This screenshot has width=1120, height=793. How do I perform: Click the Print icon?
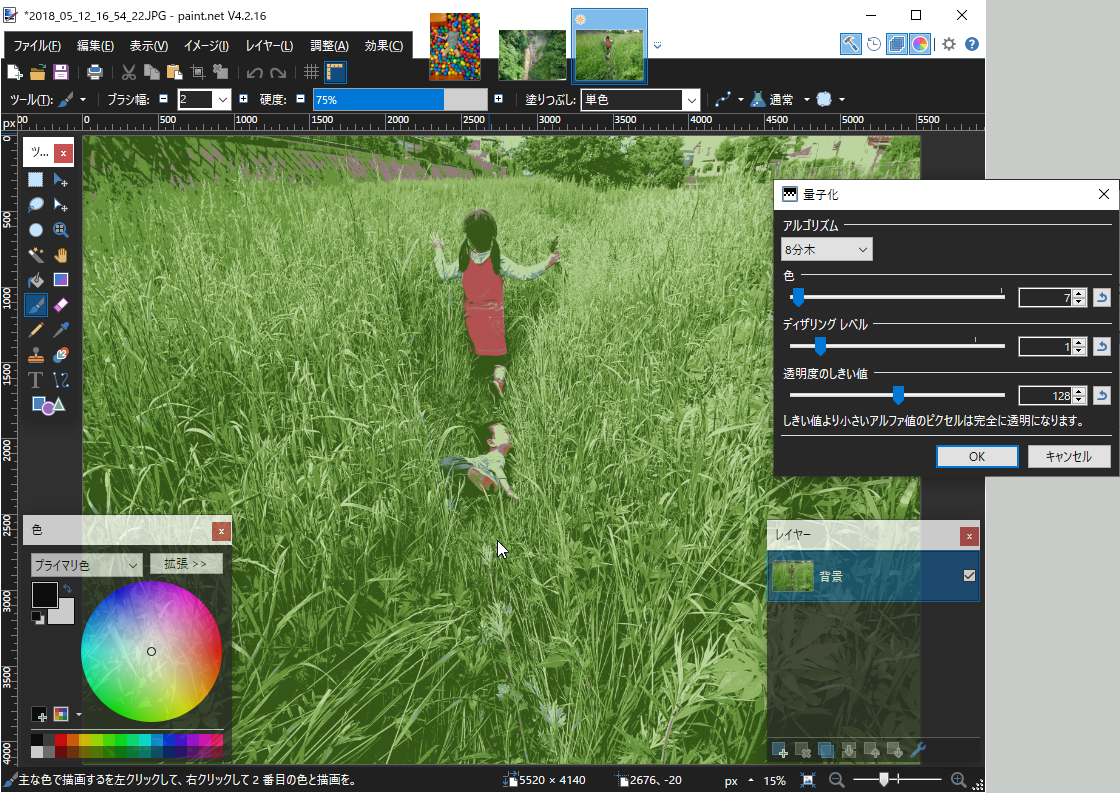94,72
